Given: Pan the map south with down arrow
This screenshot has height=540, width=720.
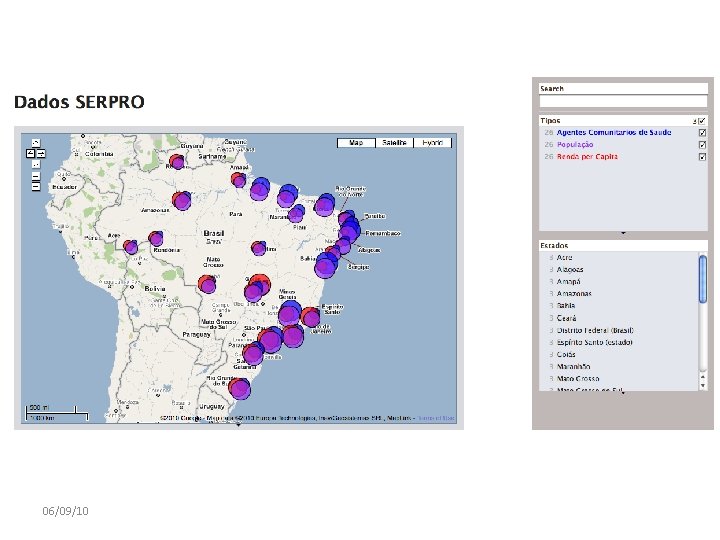Looking at the screenshot, I should tap(36, 164).
